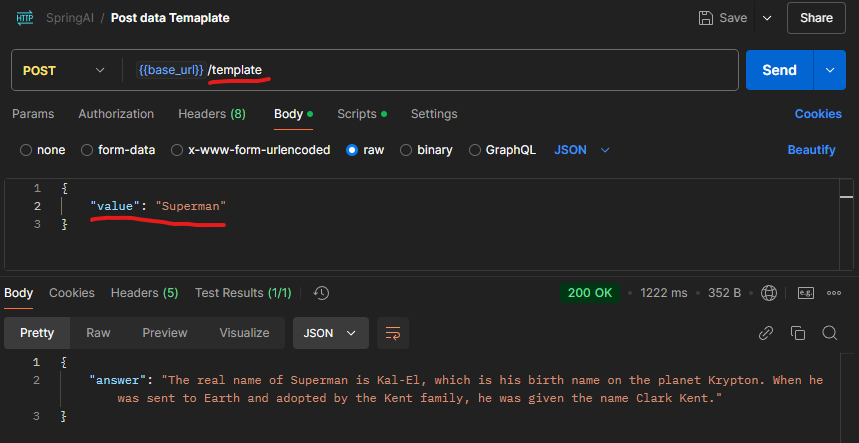859x443 pixels.
Task: Expand the Send button arrow options
Action: click(829, 70)
